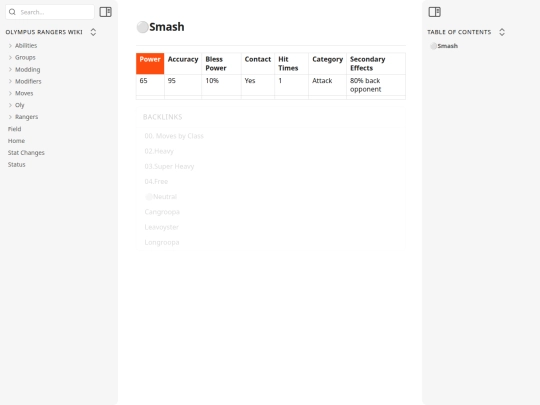Click the BACKLINKS heading
The image size is (540, 405).
[x=163, y=117]
